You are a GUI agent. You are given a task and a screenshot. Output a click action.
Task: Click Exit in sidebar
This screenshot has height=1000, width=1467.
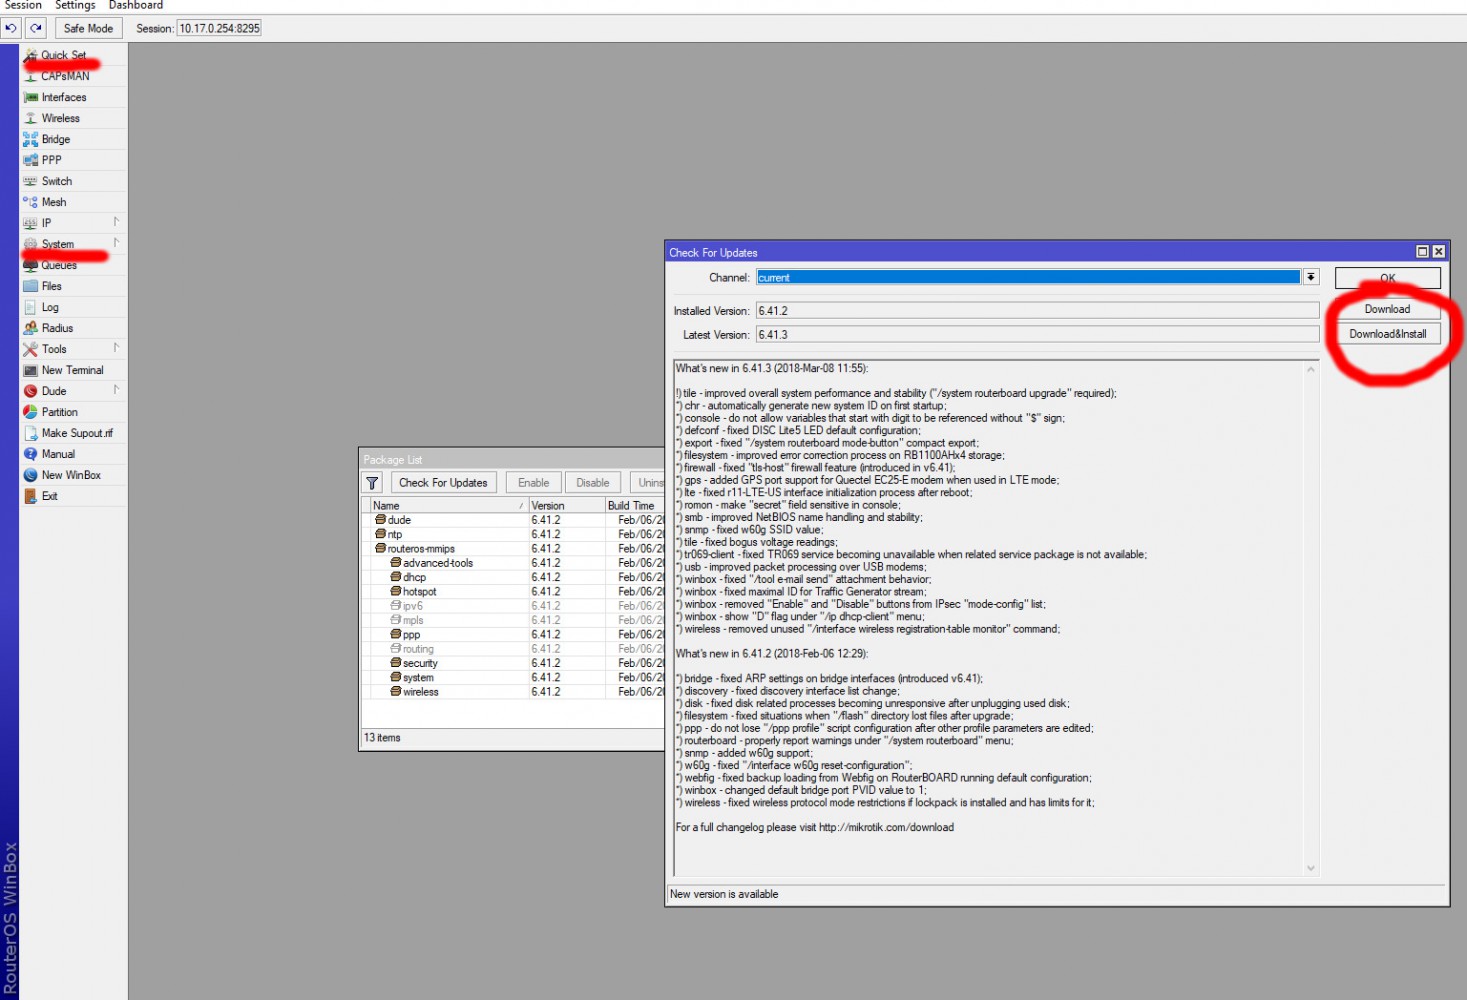pos(49,496)
